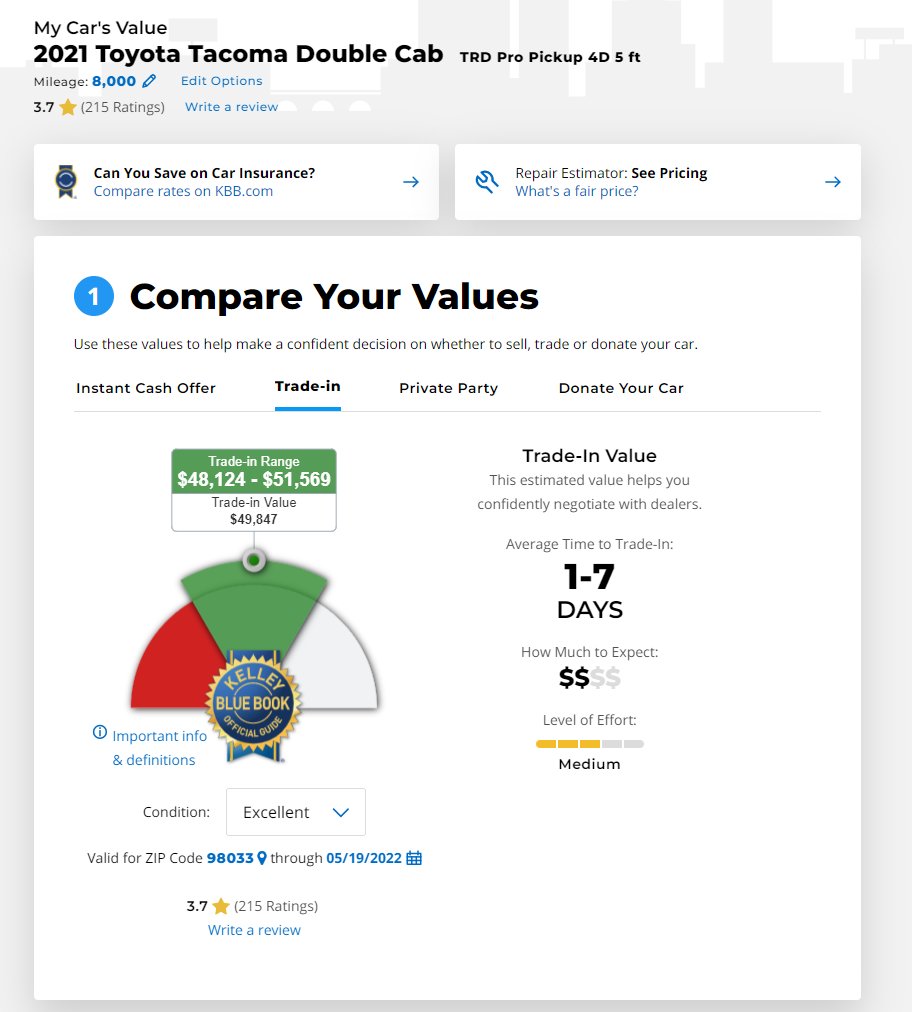This screenshot has width=912, height=1012.
Task: Click the Kelley Blue Book Official Guide badge
Action: [254, 705]
